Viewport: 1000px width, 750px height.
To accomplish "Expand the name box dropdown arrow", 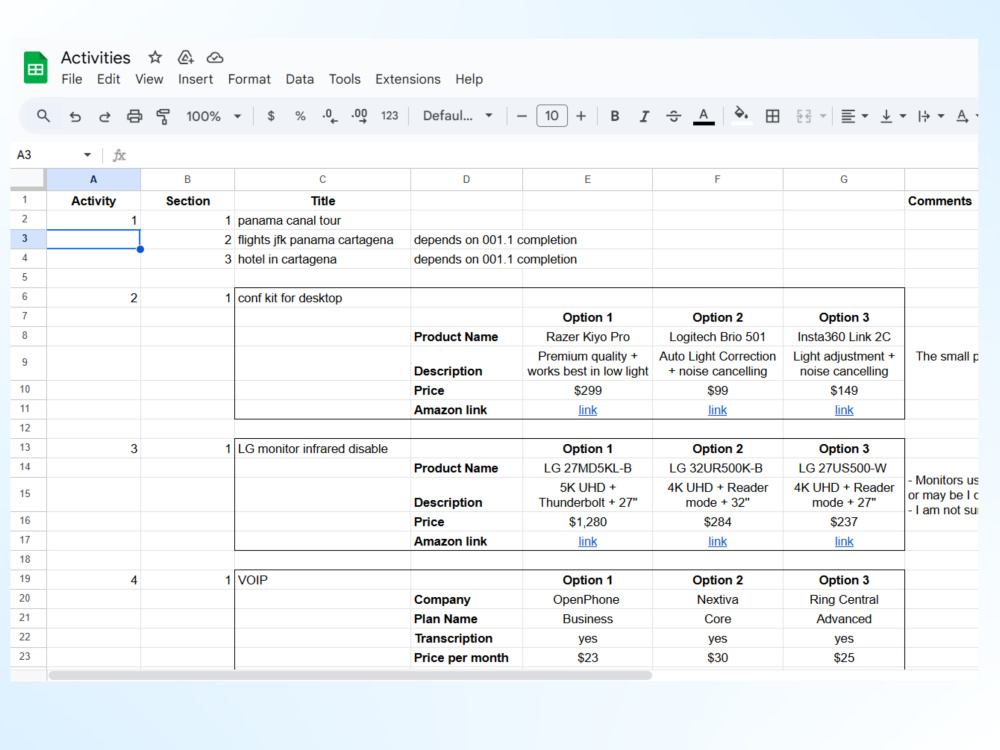I will (87, 155).
